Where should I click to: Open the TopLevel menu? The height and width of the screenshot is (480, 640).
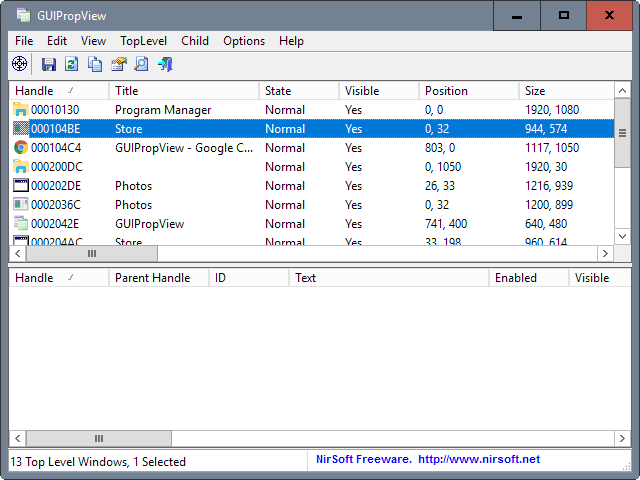[x=143, y=41]
